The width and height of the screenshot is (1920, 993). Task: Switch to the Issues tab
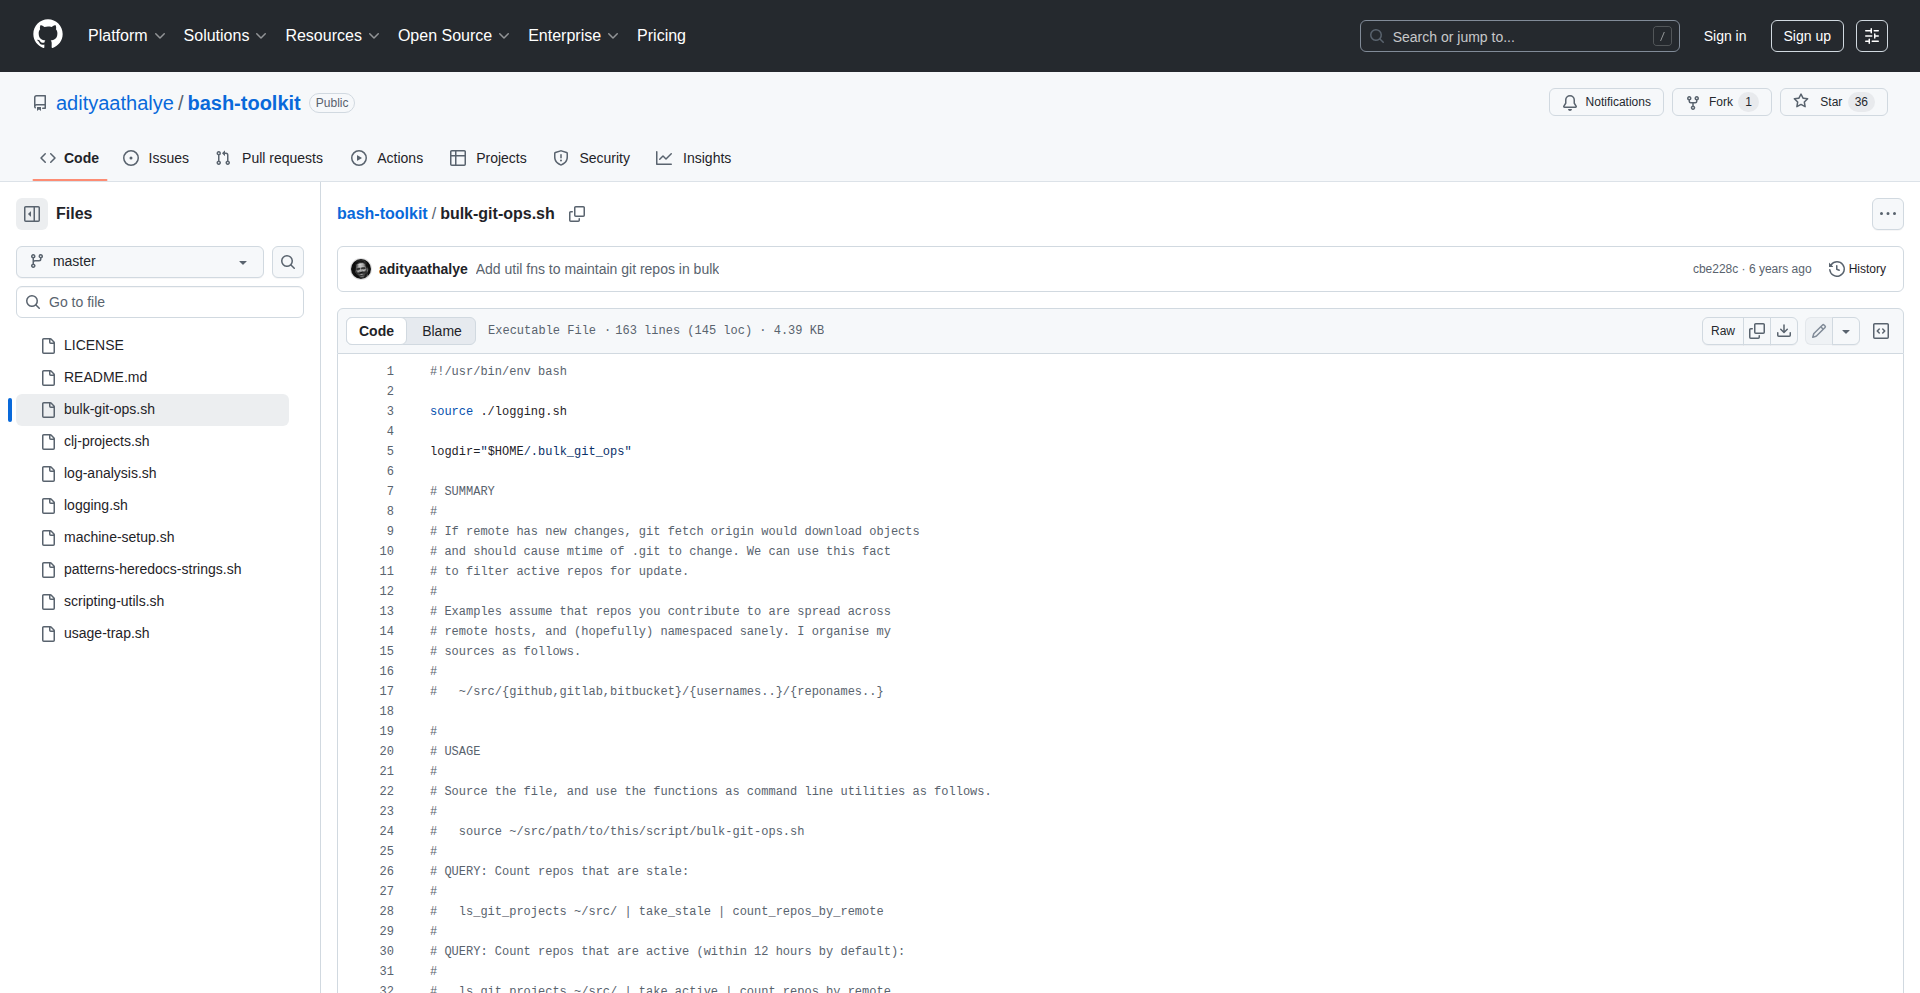[x=156, y=158]
